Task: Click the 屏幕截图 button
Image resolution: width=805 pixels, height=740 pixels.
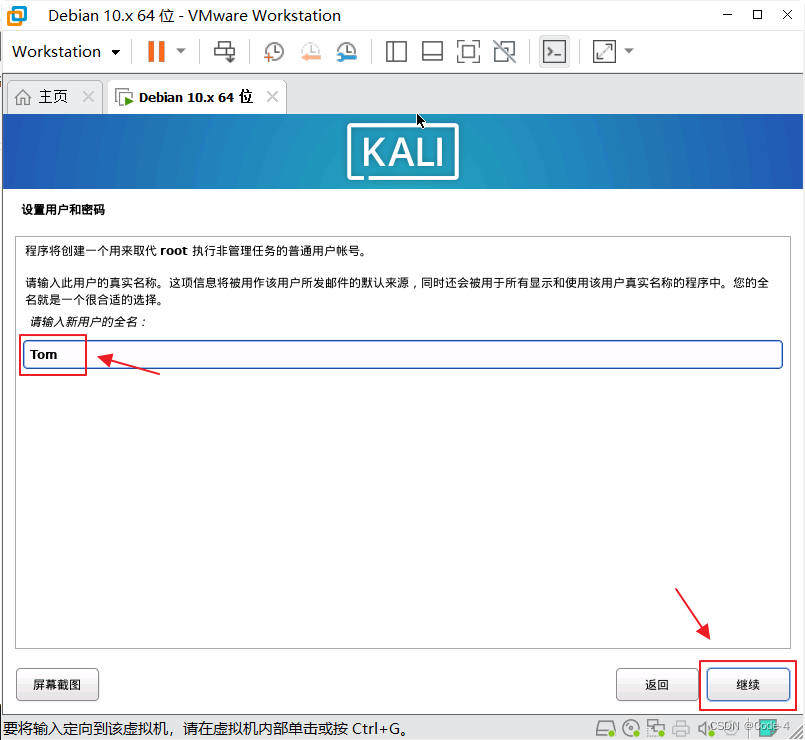Action: (x=57, y=685)
